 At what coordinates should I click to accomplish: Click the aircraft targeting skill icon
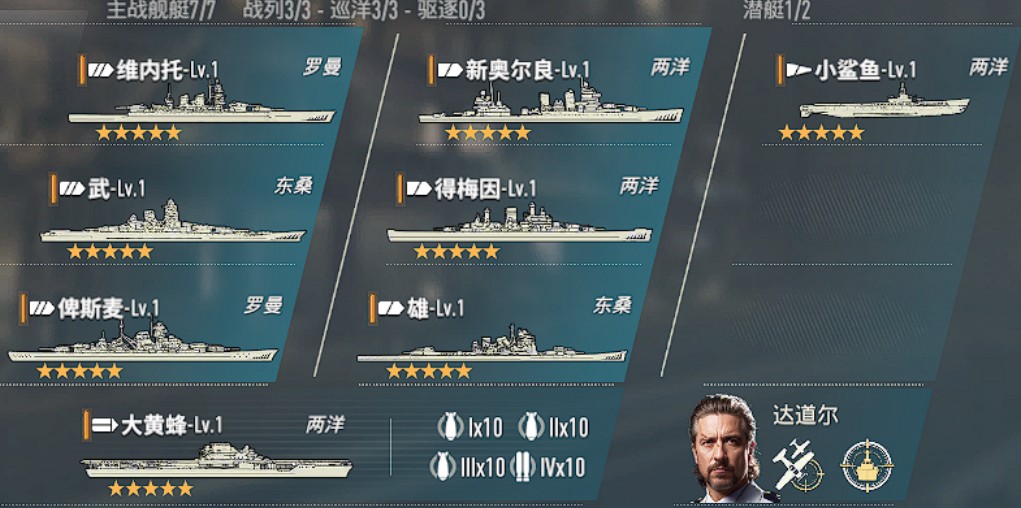798,465
